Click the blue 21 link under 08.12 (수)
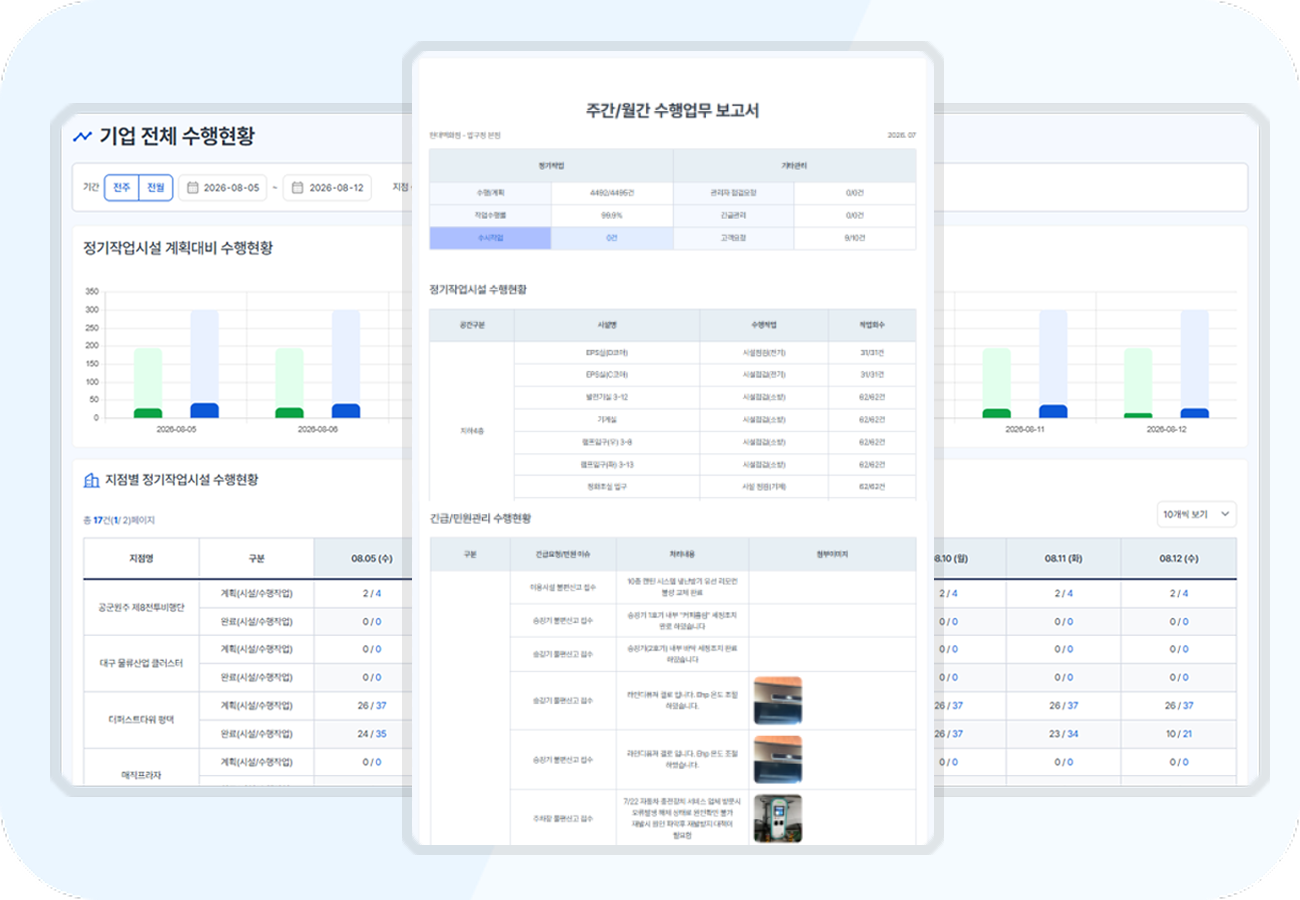This screenshot has height=900, width=1300. pos(1187,733)
